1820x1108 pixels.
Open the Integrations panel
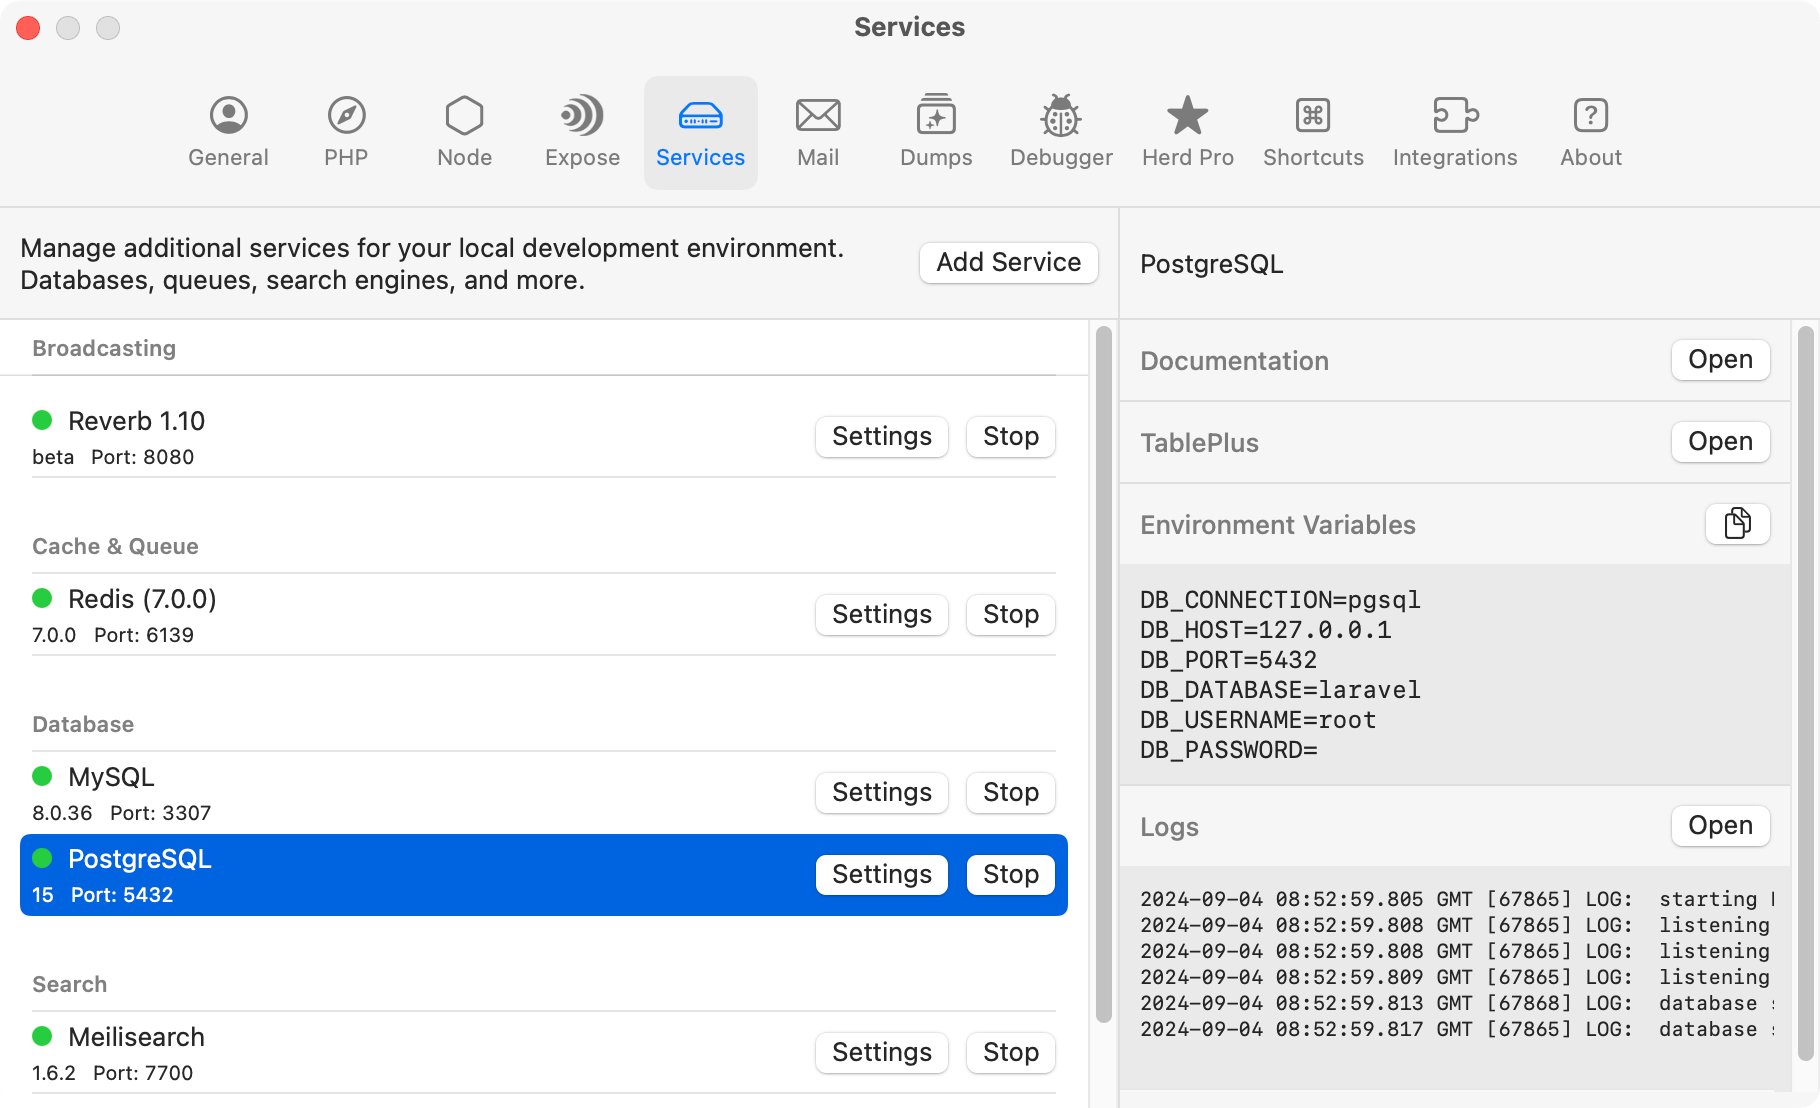[x=1455, y=131]
